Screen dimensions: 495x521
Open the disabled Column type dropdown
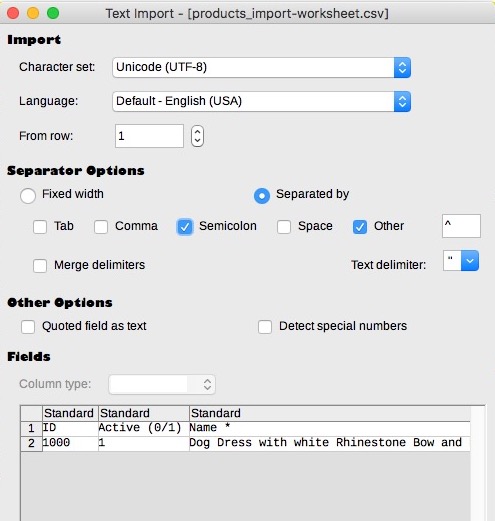[x=162, y=385]
